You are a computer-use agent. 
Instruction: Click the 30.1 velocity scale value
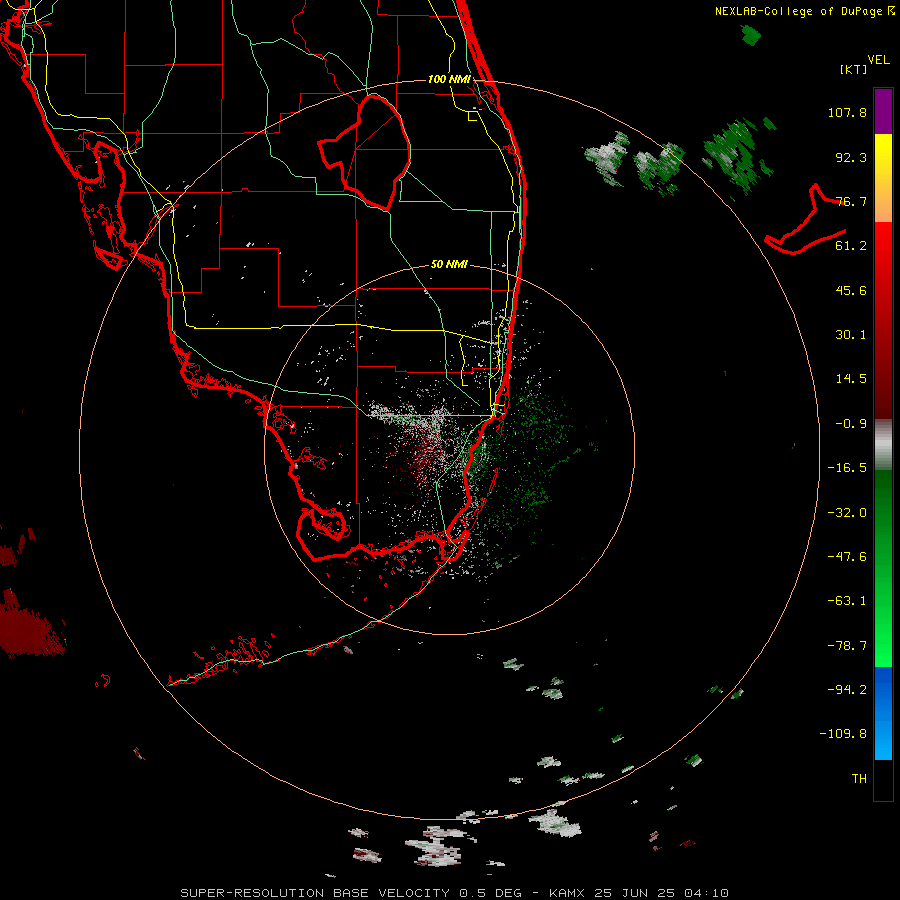(x=851, y=335)
